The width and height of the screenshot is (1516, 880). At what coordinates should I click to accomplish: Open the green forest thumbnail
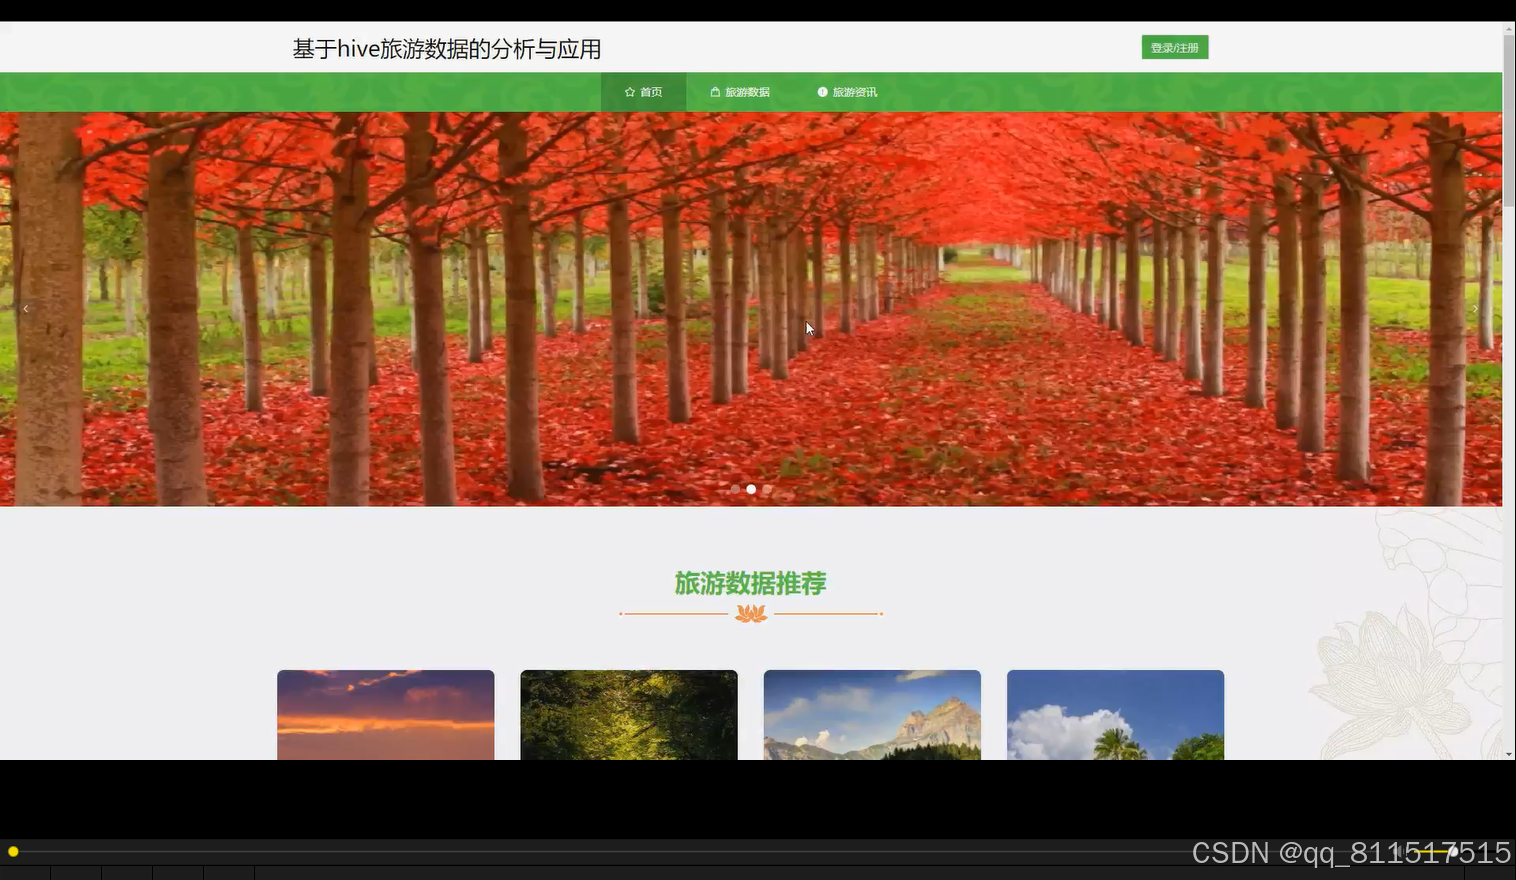[628, 715]
